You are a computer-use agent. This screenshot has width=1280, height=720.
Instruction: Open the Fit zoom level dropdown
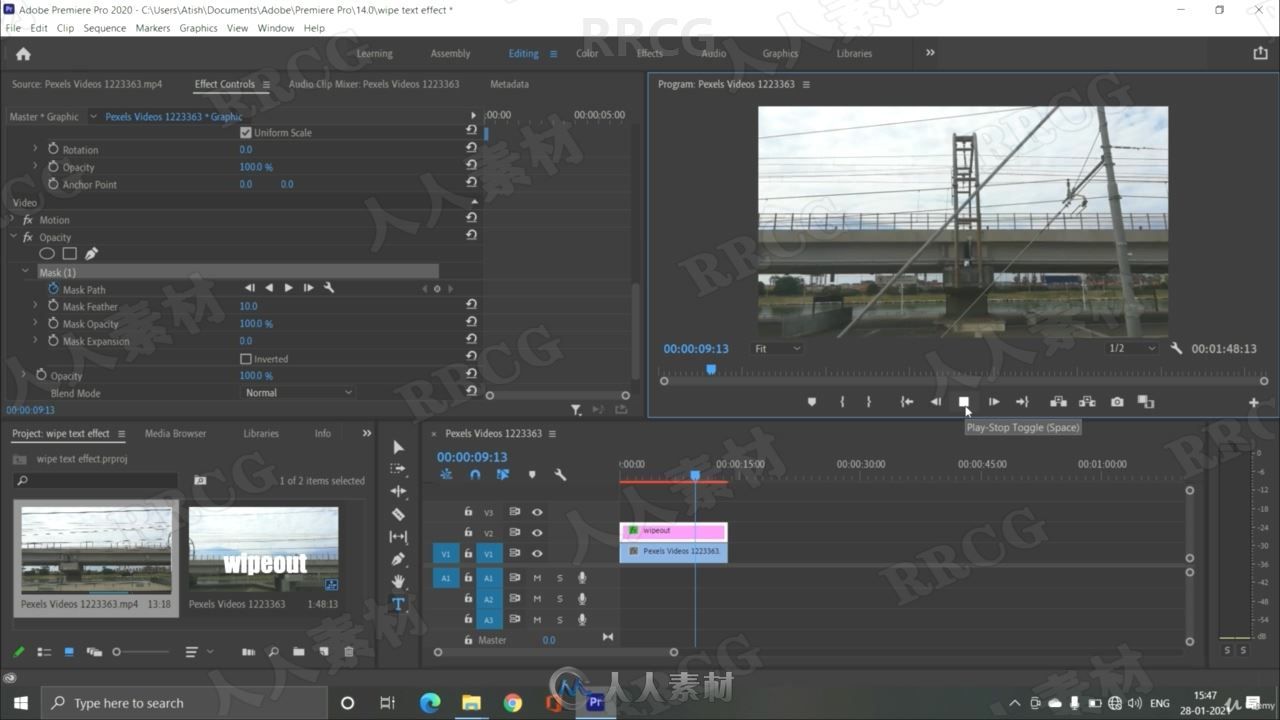pyautogui.click(x=777, y=348)
